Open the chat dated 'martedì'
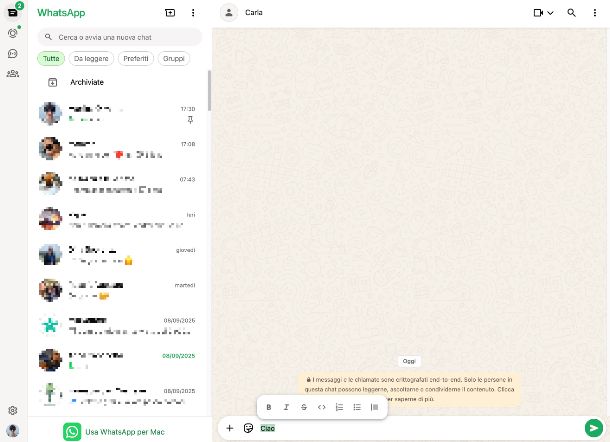Viewport: 610px width, 442px height. point(120,290)
